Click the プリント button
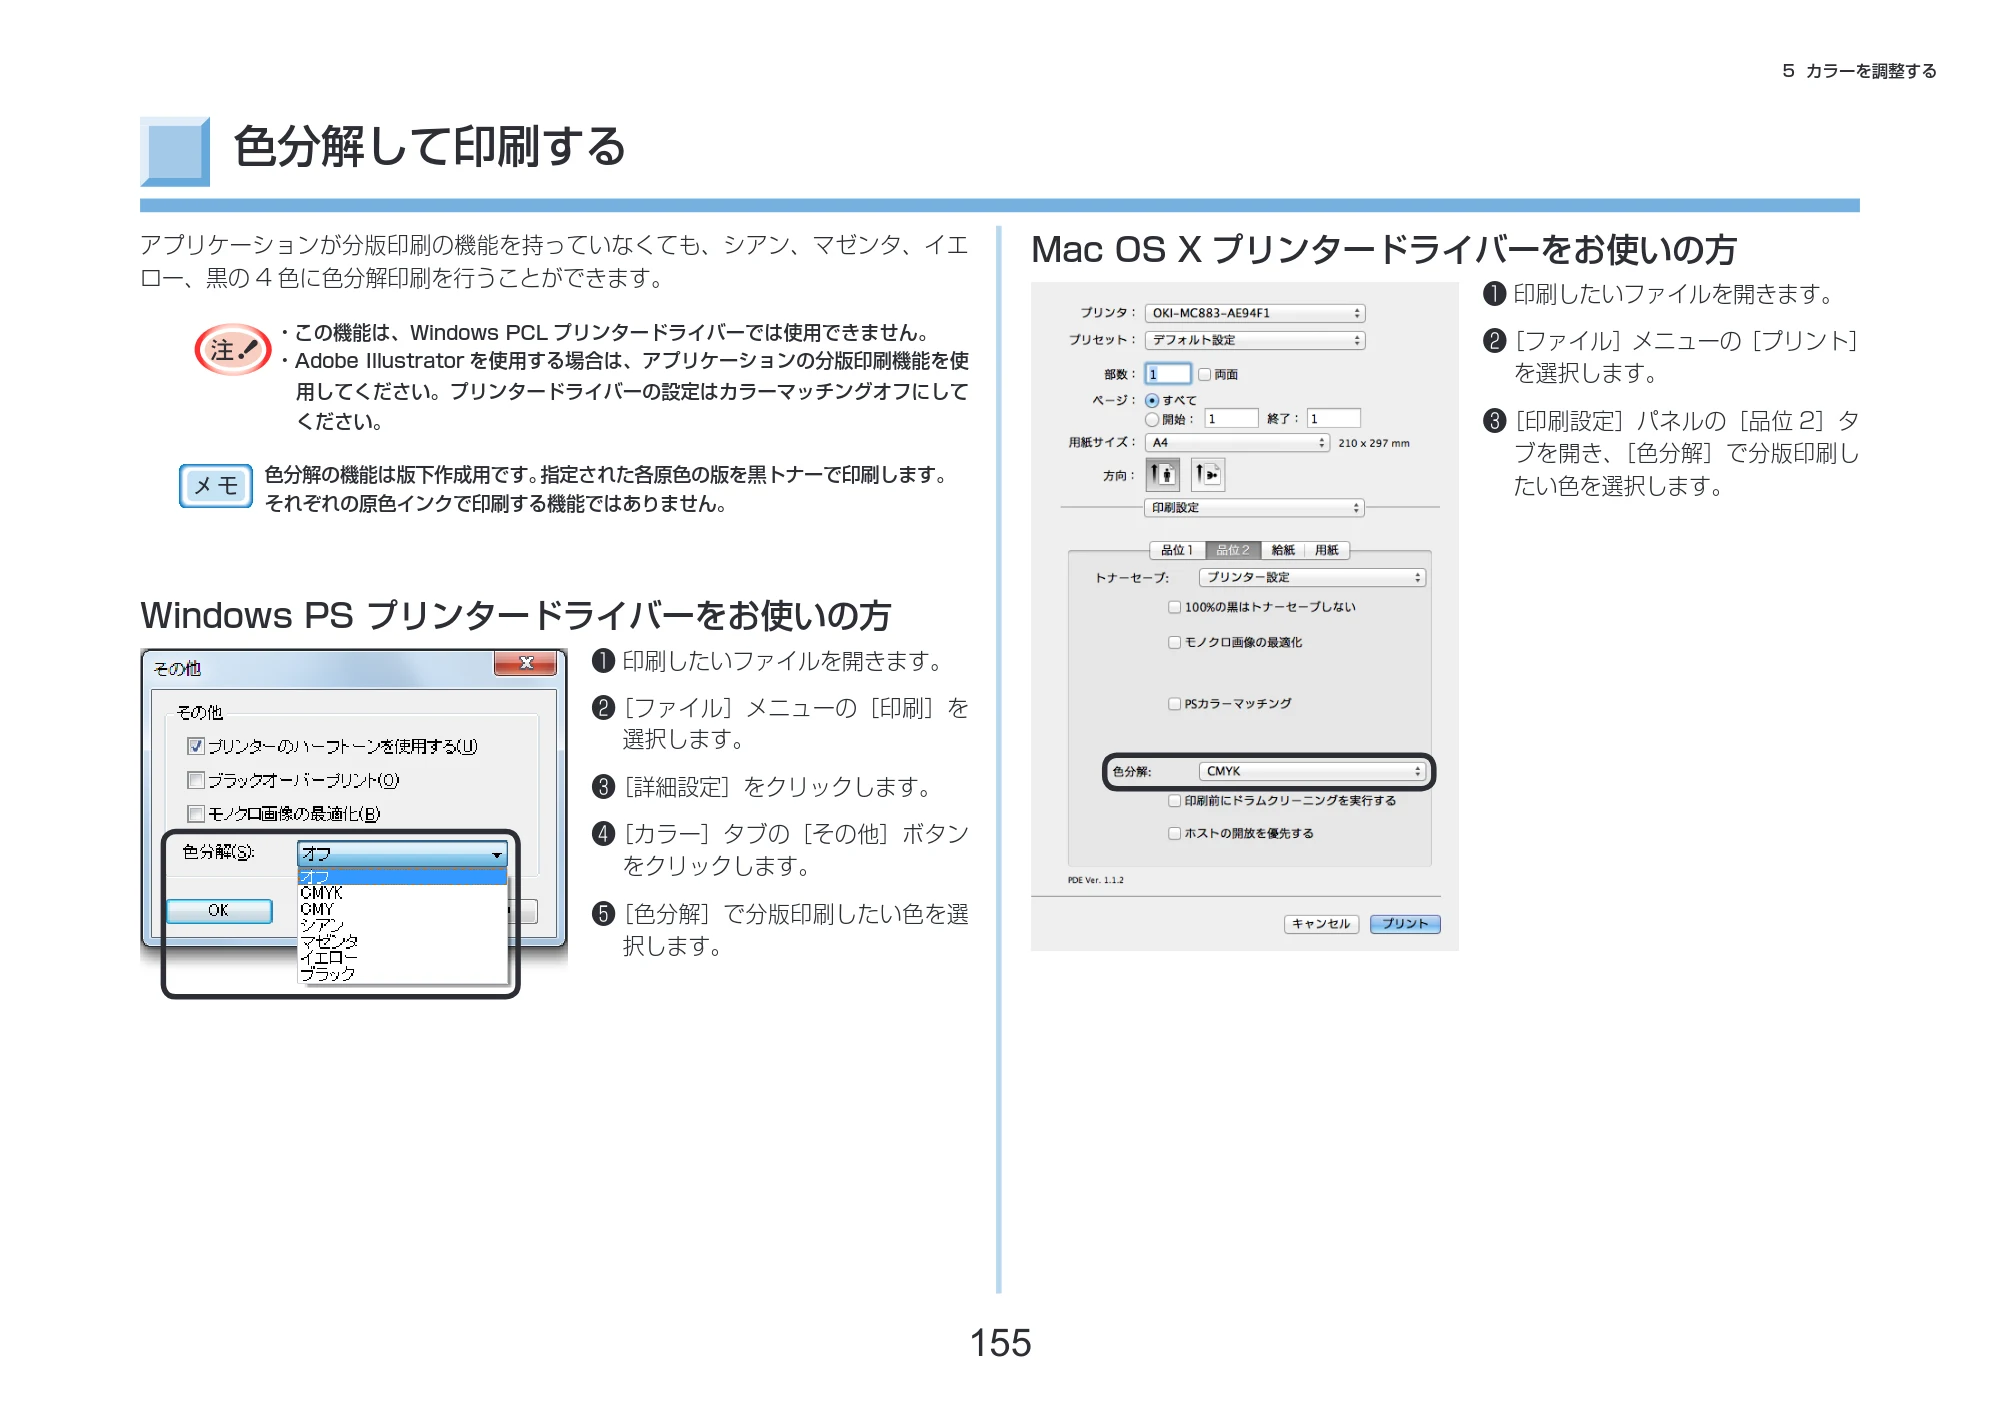This screenshot has width=2000, height=1417. point(1405,924)
